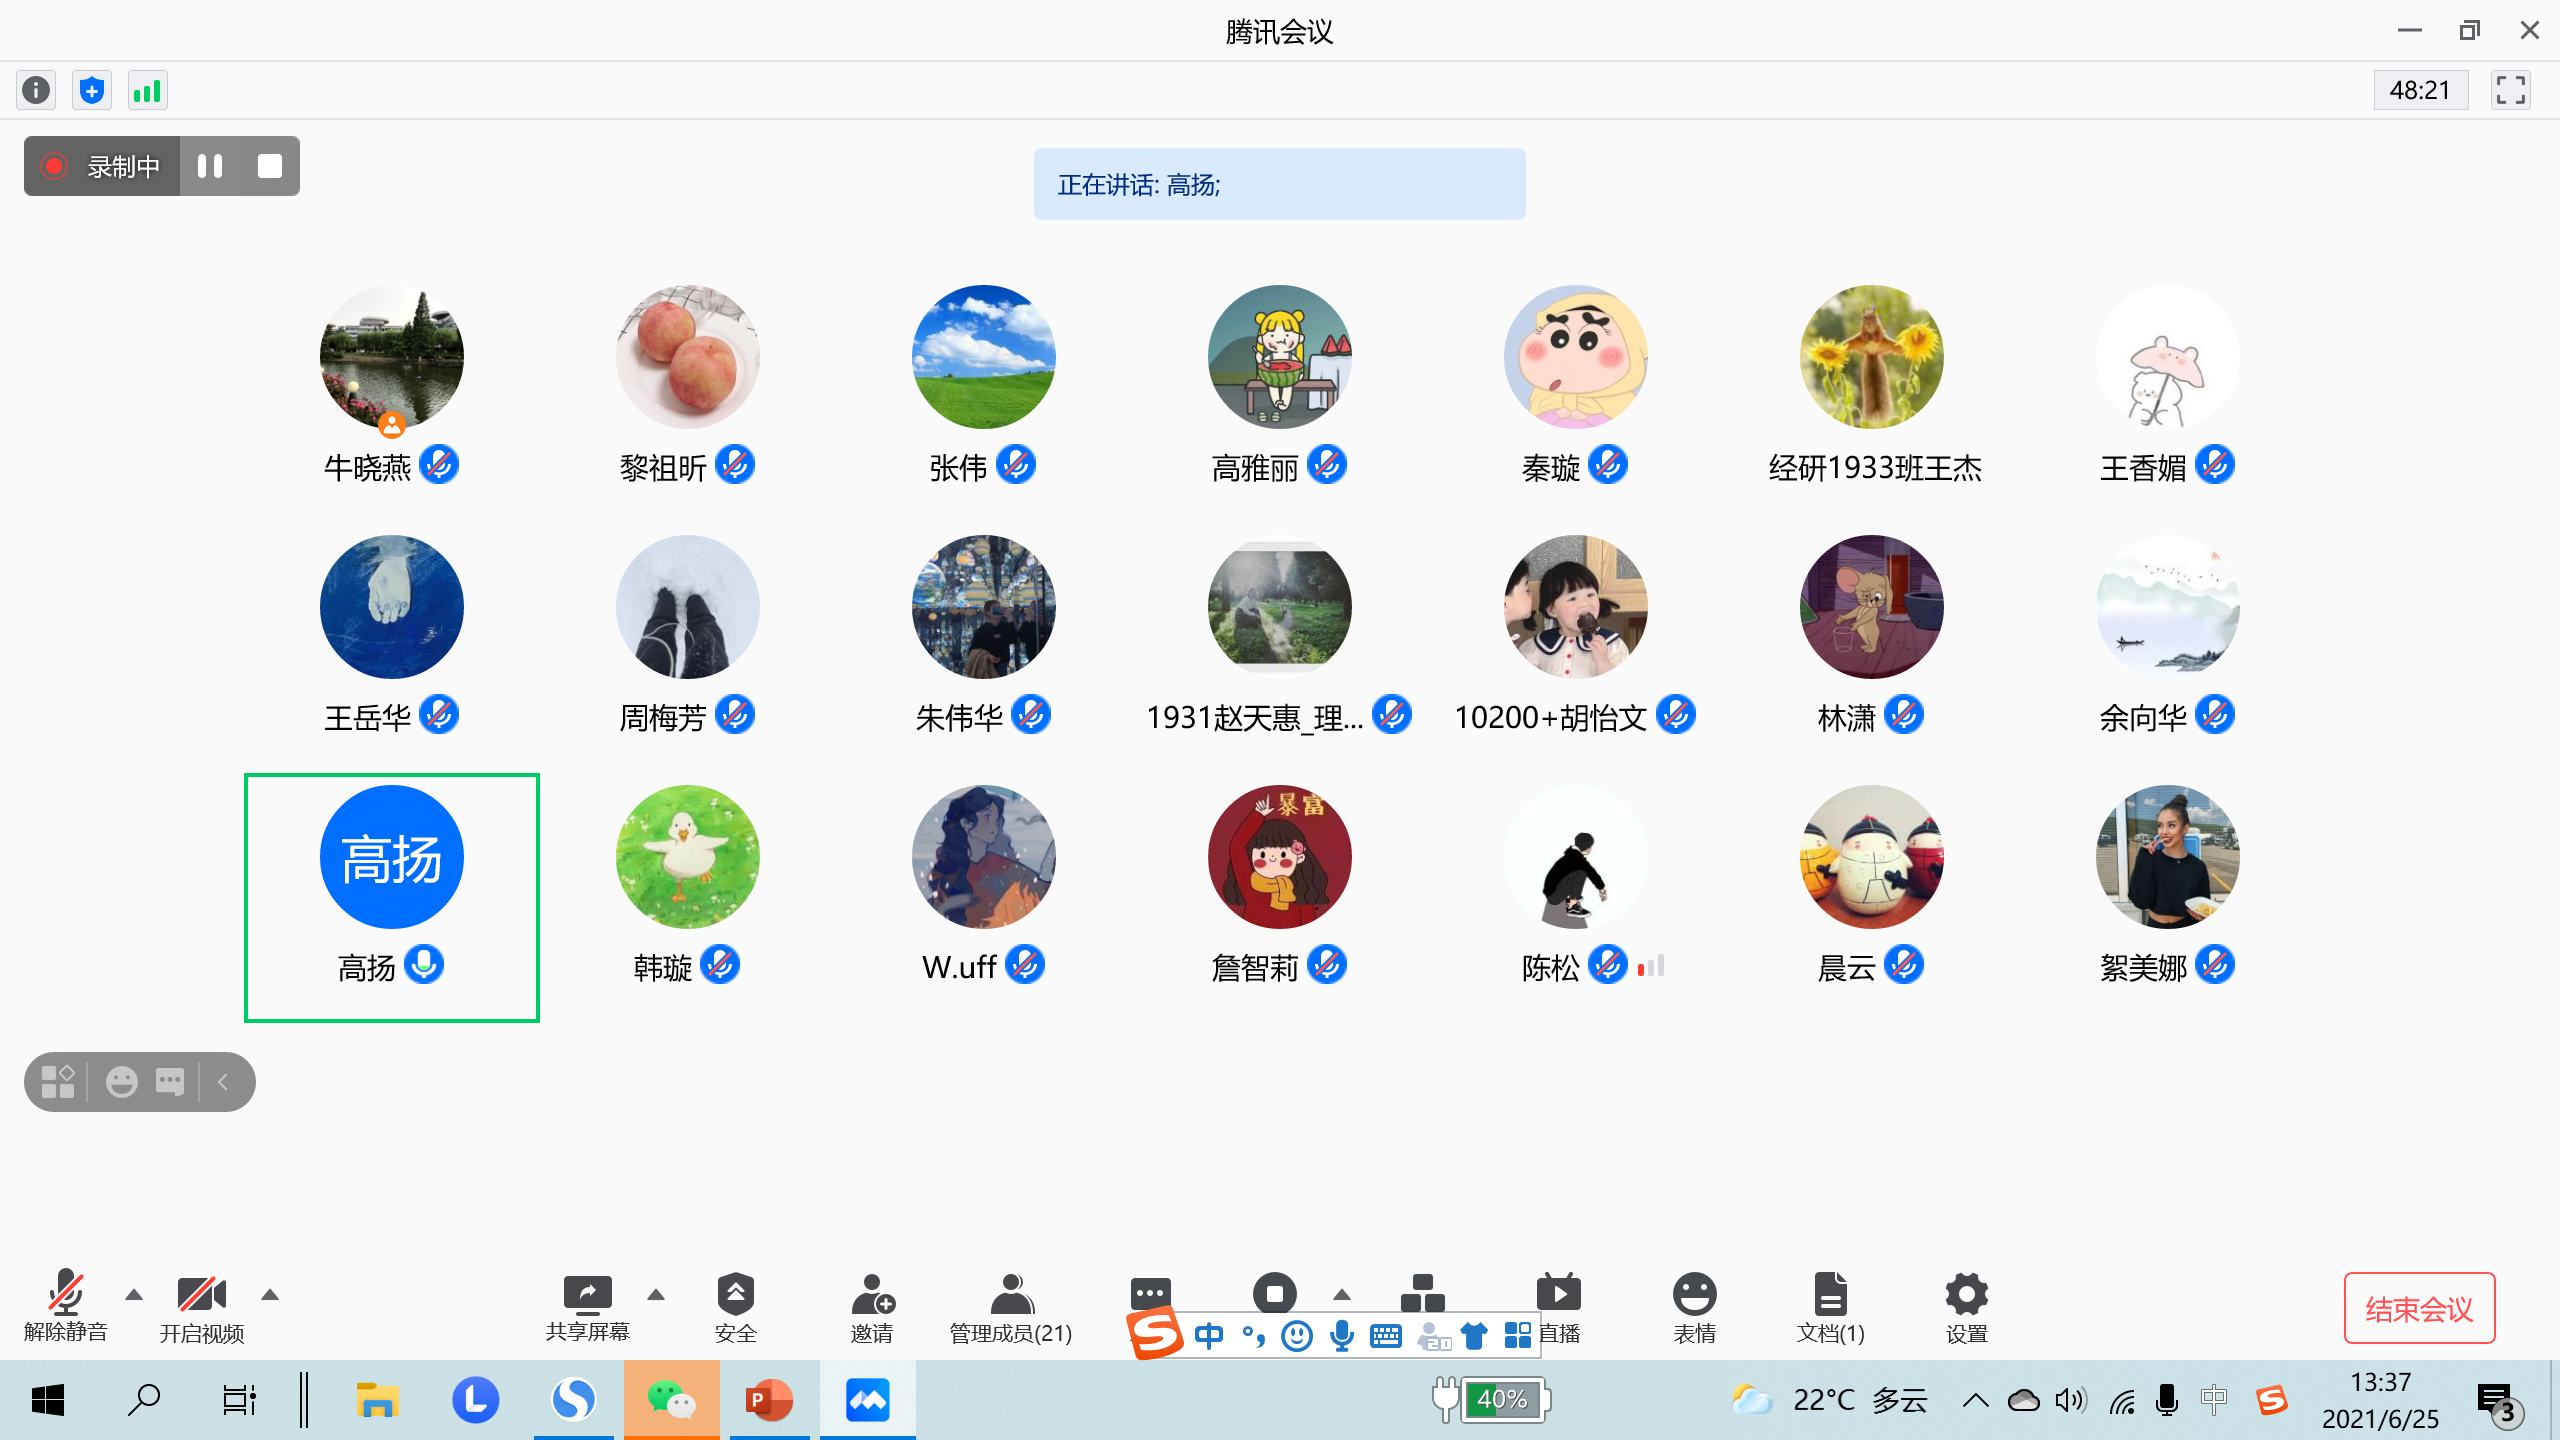Open the meeting info icon
The image size is (2560, 1440).
(36, 90)
